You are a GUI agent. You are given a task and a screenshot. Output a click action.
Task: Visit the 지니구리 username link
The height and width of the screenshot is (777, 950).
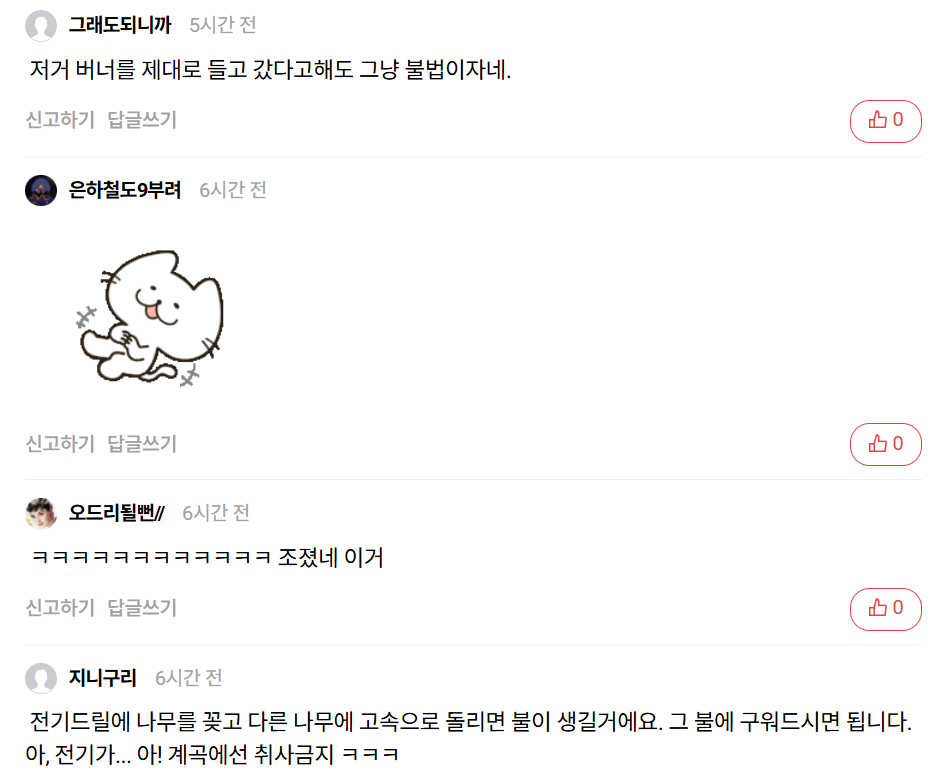(x=102, y=678)
